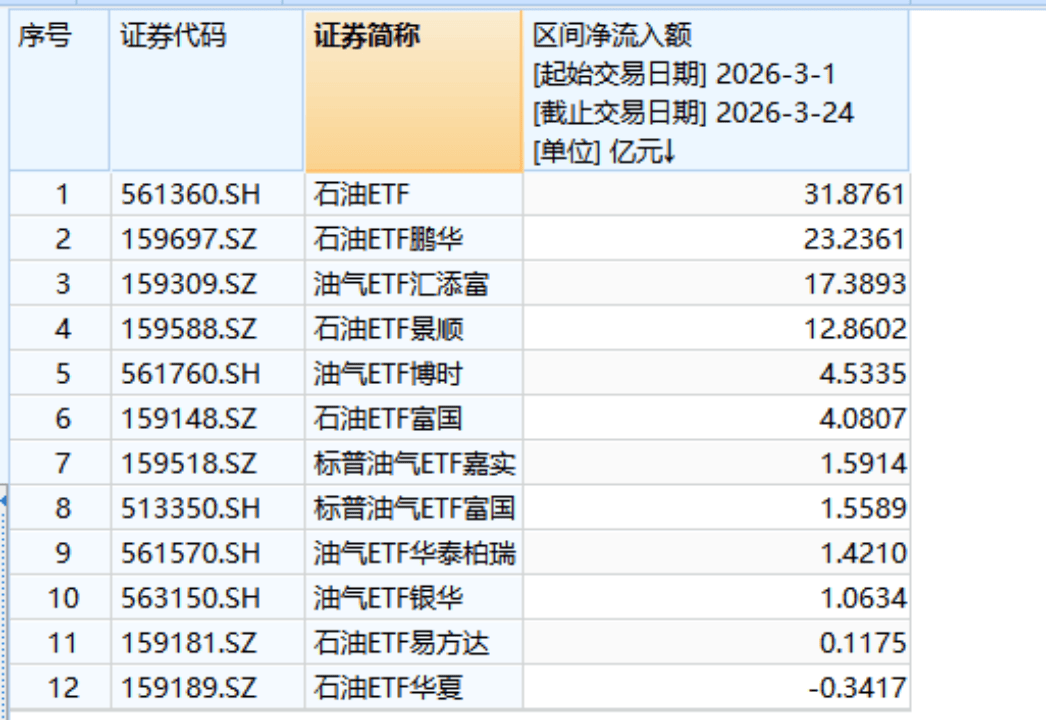
Task: Click the 证券代码 column header
Action: (x=173, y=37)
